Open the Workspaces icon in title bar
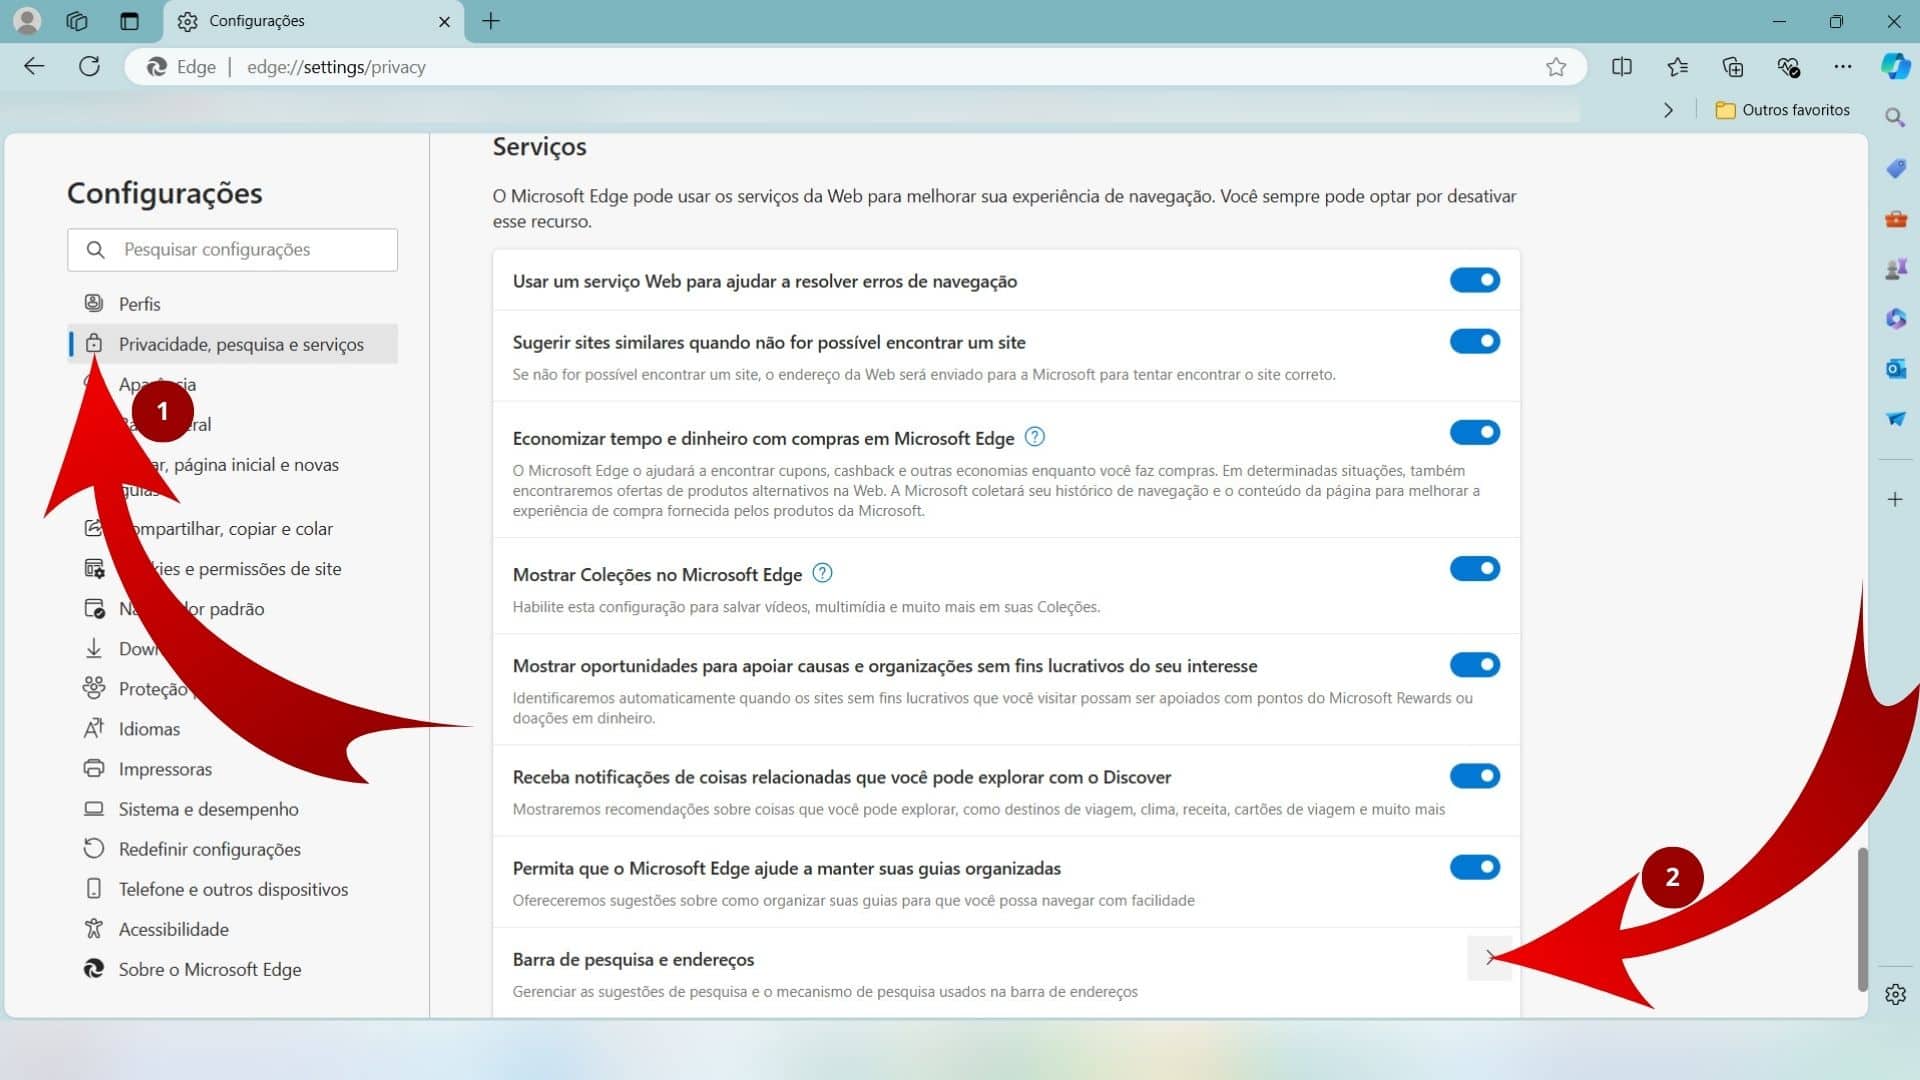This screenshot has height=1080, width=1920. tap(77, 21)
